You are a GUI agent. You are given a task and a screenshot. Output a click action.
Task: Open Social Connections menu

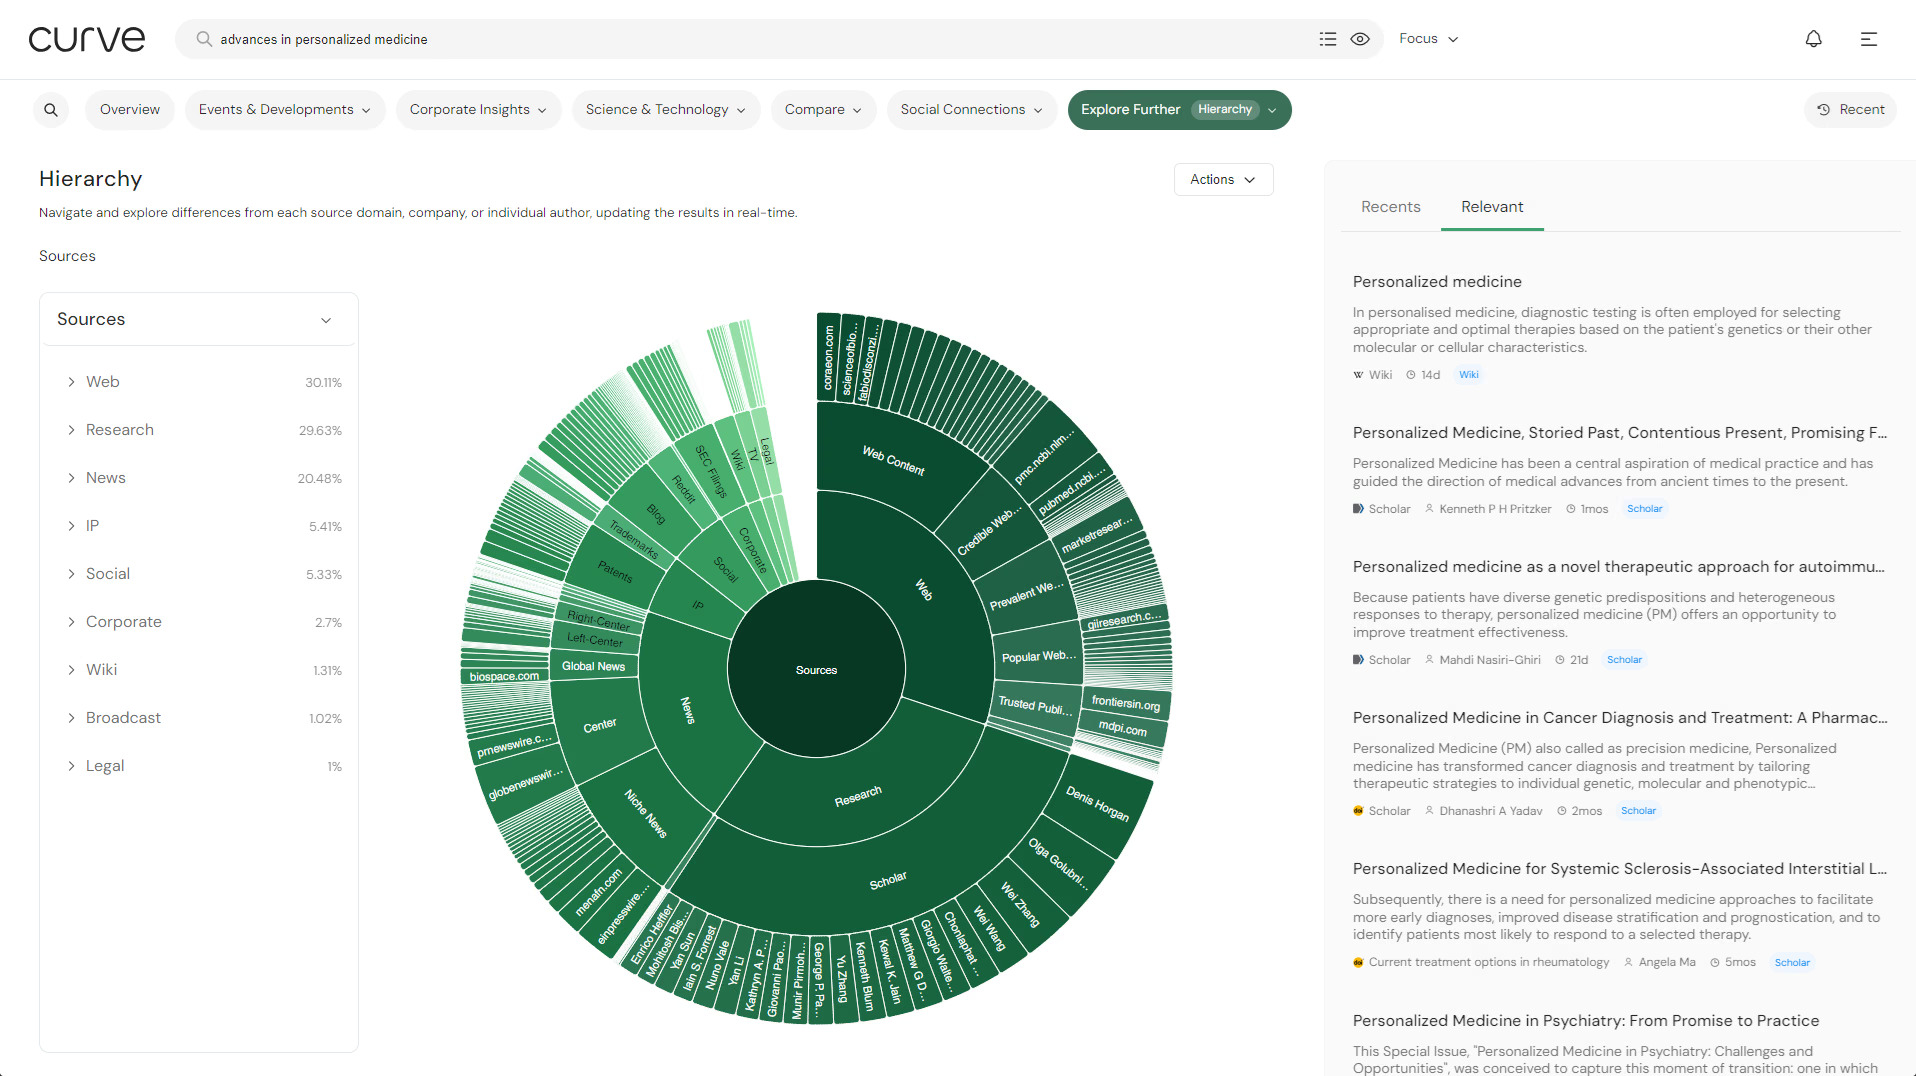coord(971,110)
